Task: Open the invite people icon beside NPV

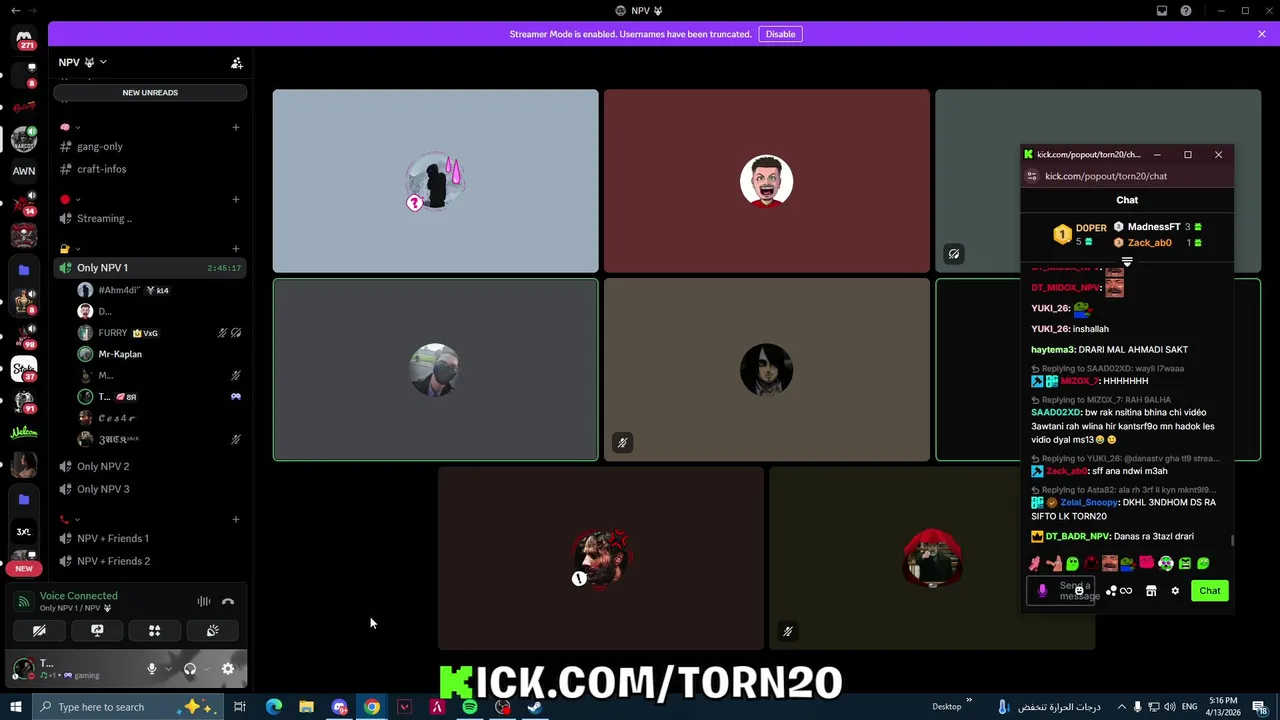Action: tap(237, 63)
